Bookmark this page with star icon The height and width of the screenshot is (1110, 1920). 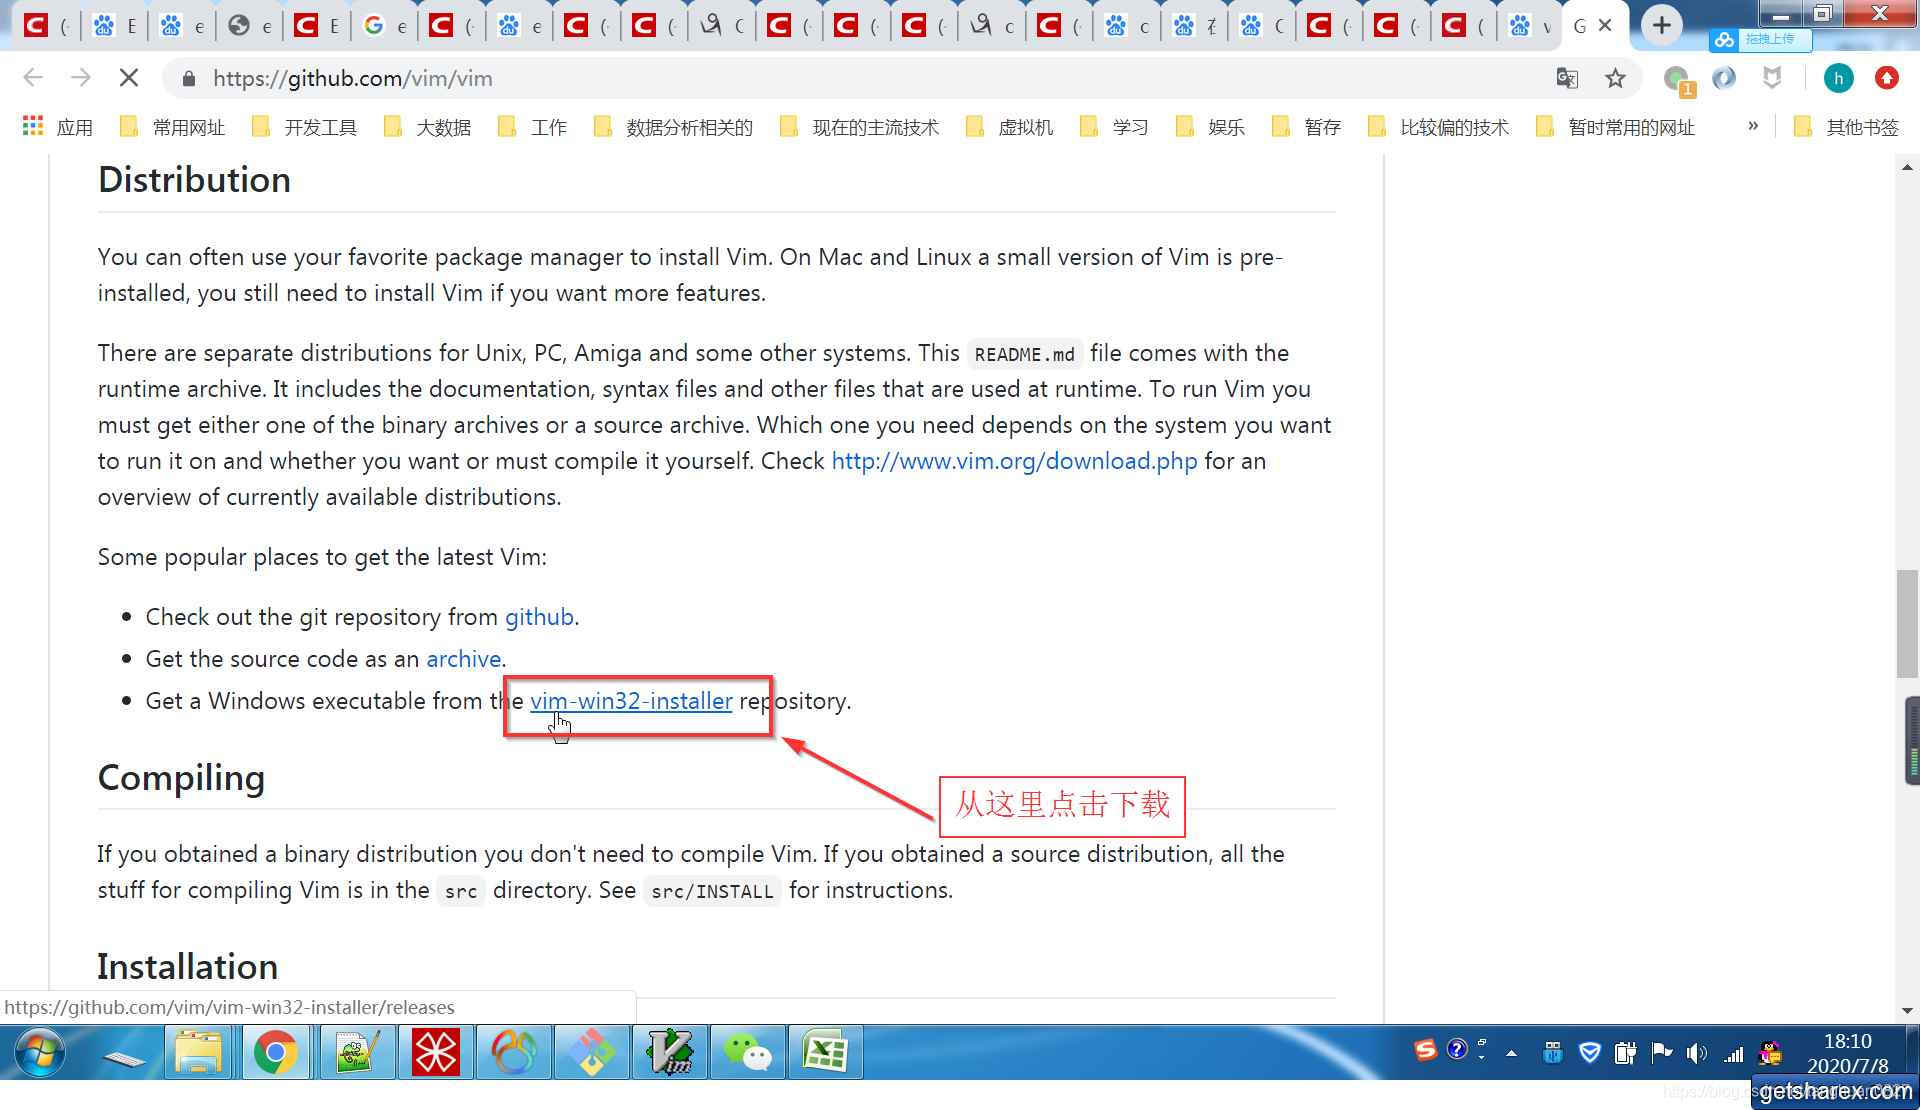coord(1615,78)
